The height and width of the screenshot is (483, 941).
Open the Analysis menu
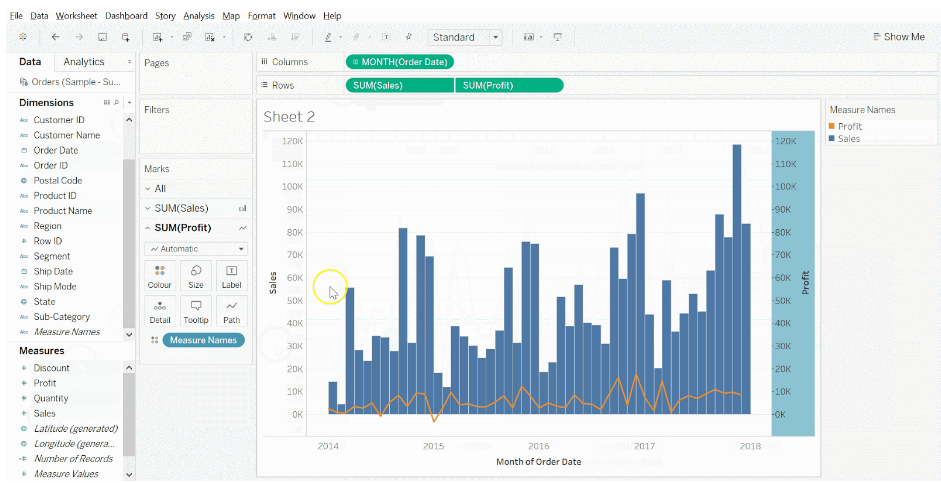tap(198, 16)
